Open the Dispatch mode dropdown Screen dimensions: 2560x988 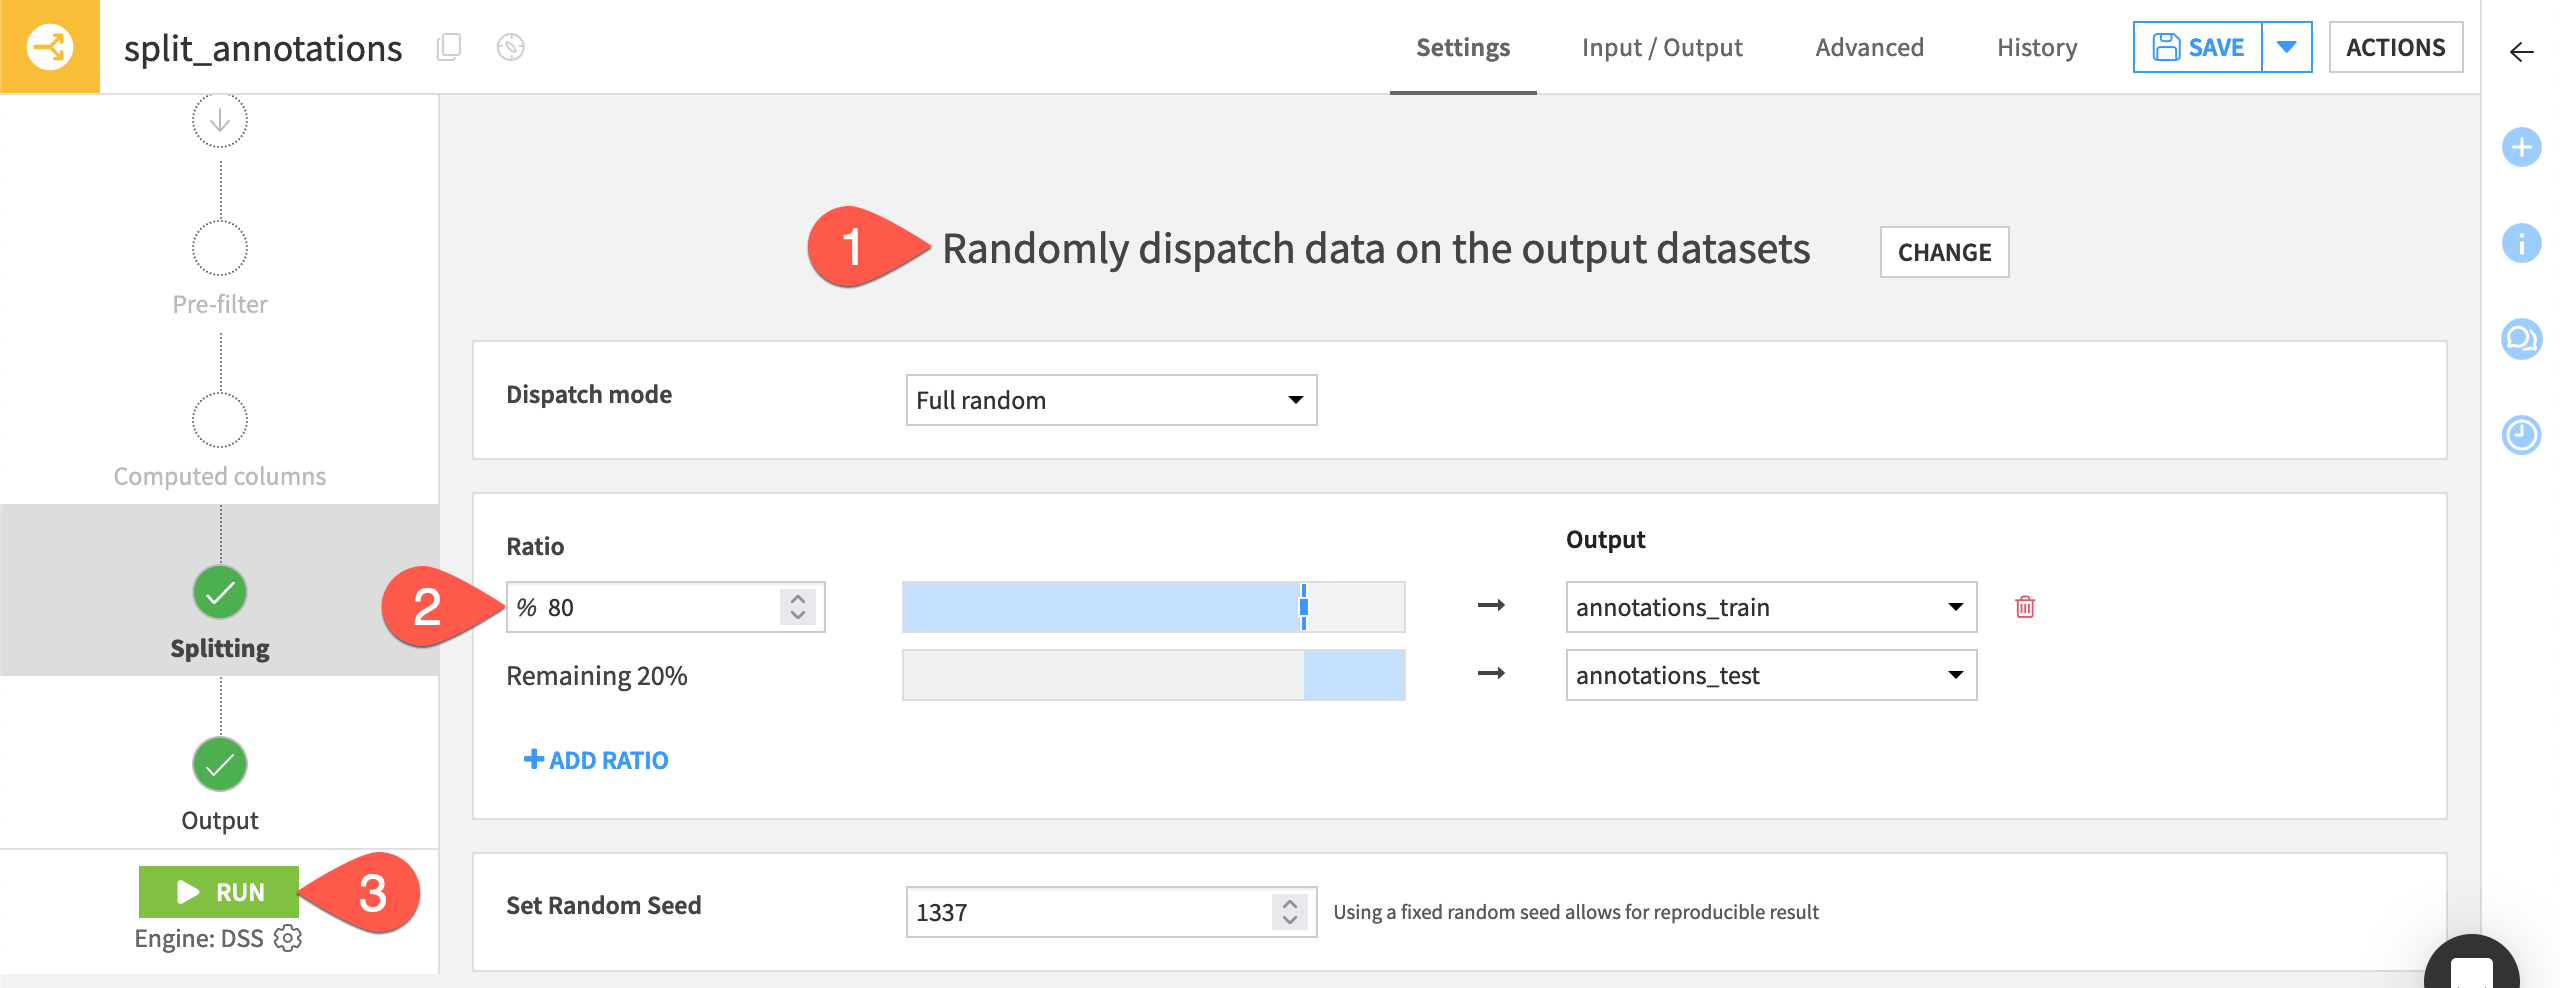pyautogui.click(x=1110, y=400)
